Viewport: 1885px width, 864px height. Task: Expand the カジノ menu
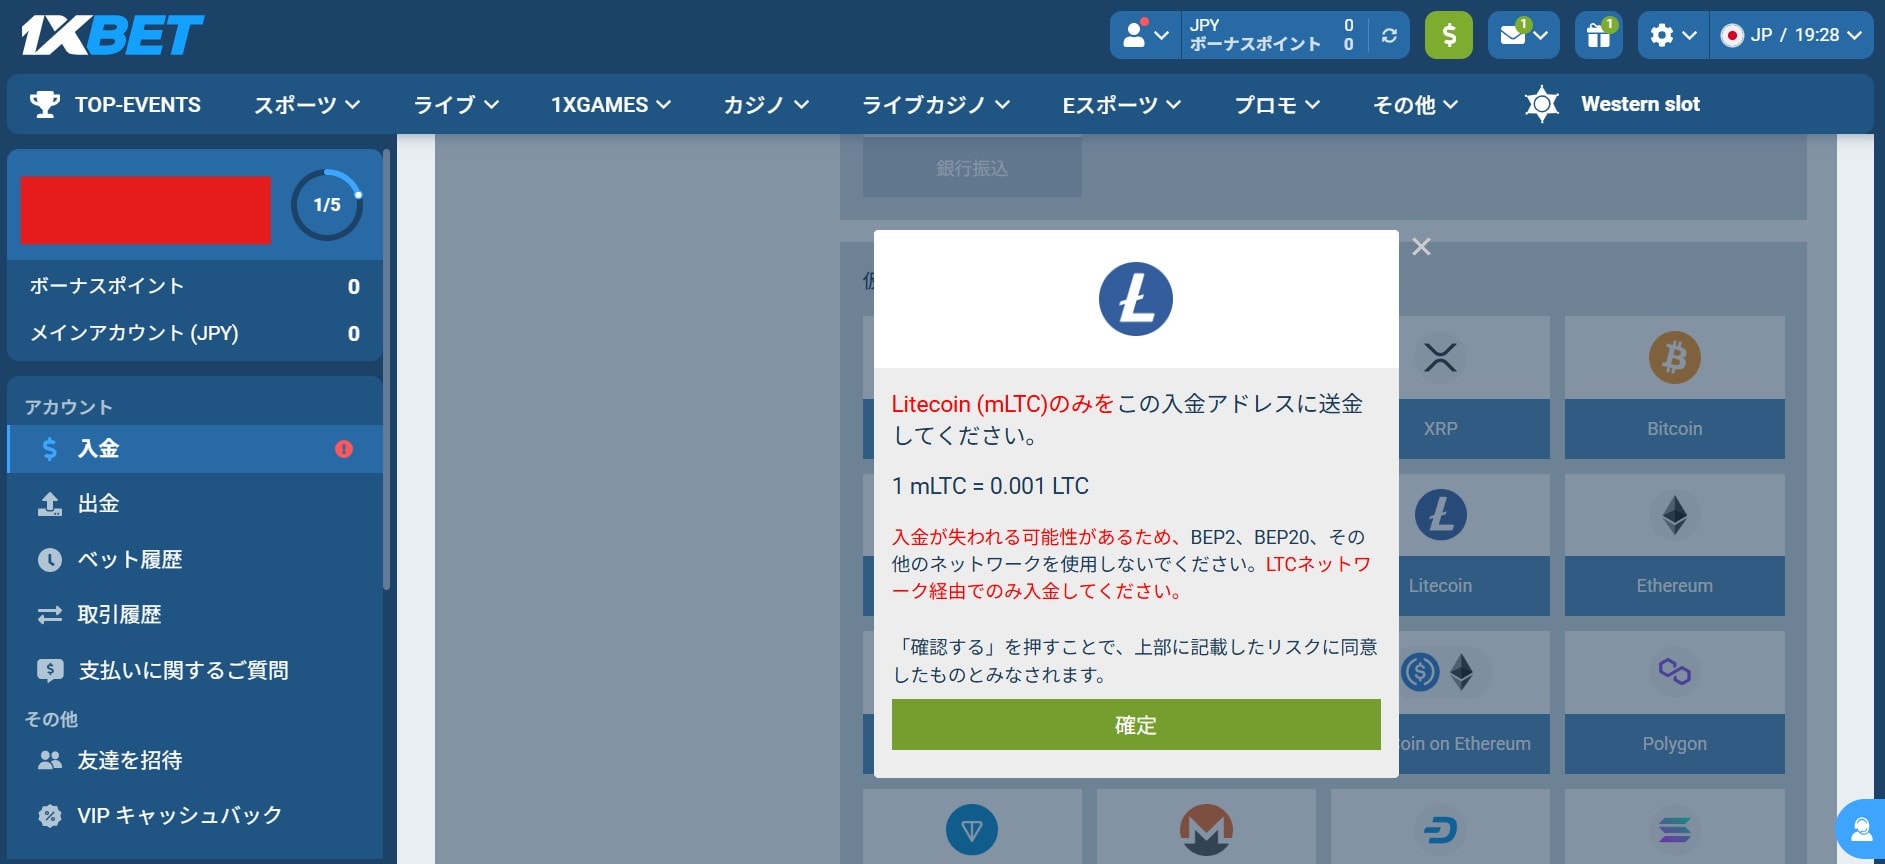pos(766,104)
